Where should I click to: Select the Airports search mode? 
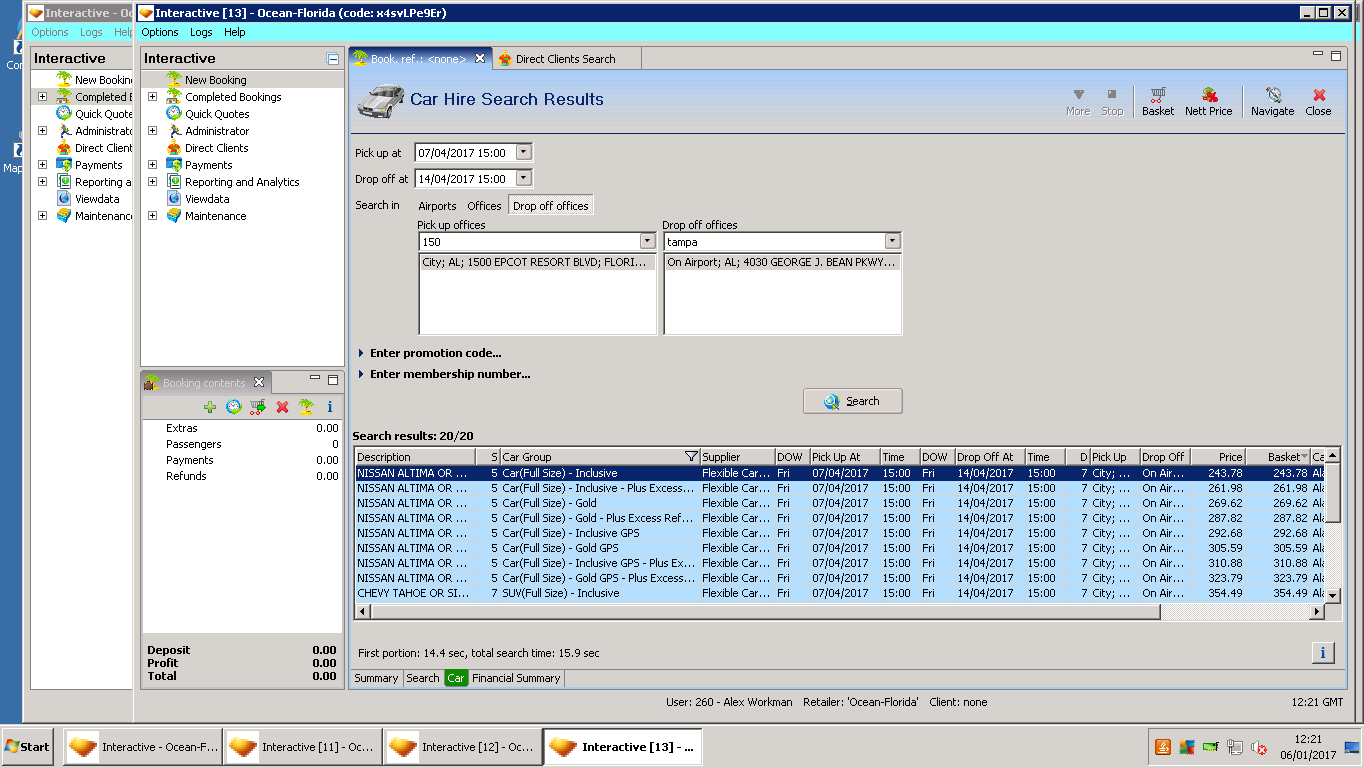[x=437, y=206]
